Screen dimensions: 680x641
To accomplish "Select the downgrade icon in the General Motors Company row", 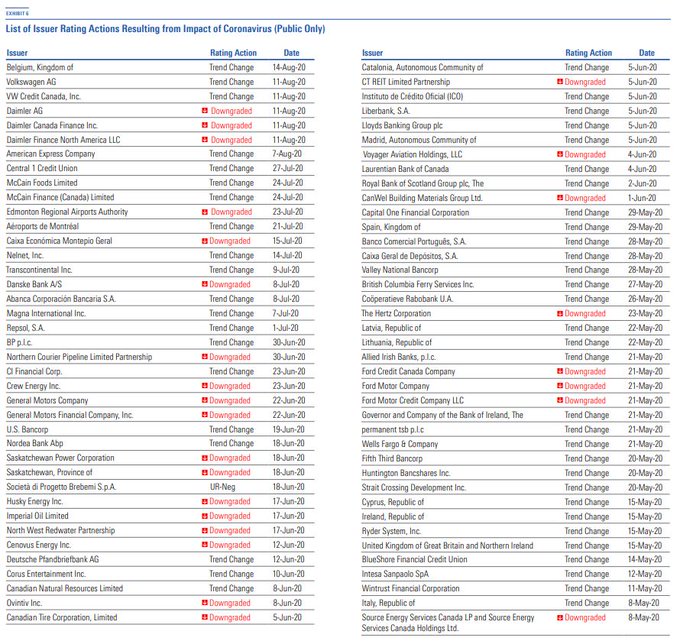I will 205,400.
